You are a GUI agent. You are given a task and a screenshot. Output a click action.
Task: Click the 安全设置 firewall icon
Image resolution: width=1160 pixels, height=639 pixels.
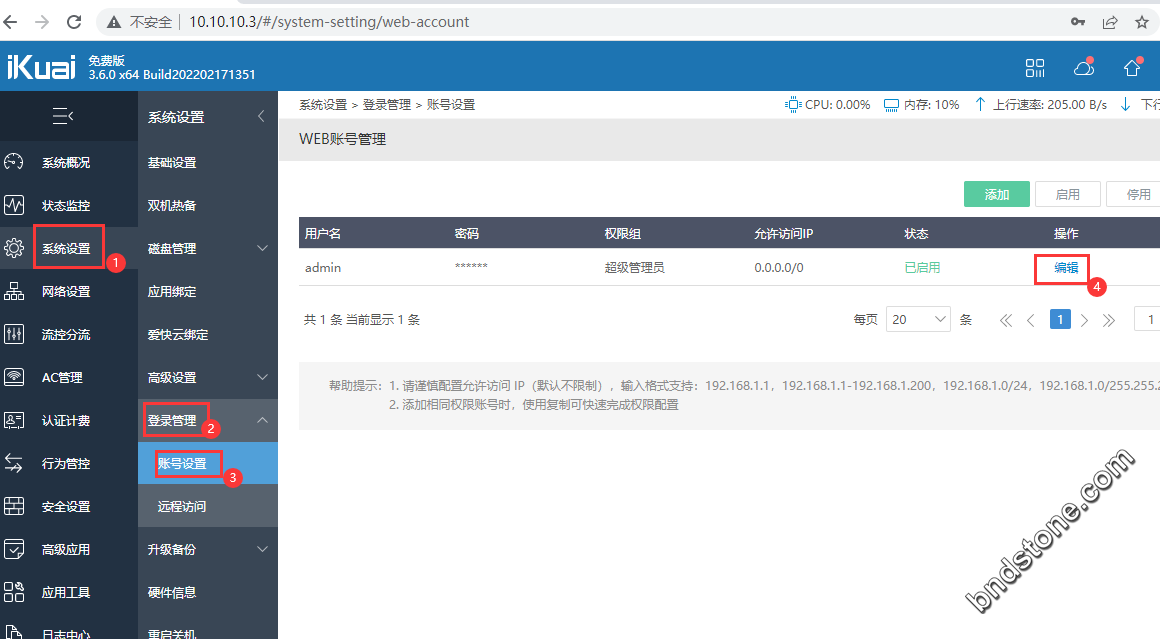coord(14,506)
